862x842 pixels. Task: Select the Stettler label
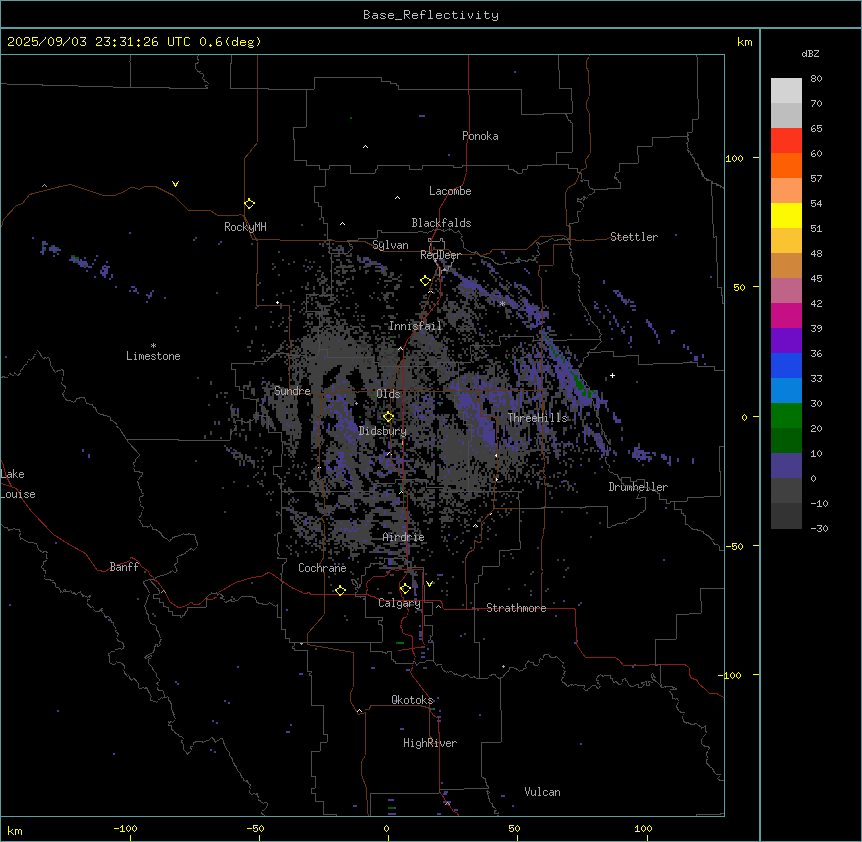[x=633, y=237]
